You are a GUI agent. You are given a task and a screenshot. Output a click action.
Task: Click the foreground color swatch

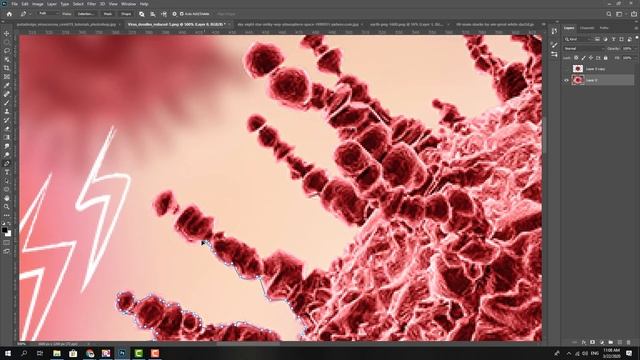(x=4, y=230)
